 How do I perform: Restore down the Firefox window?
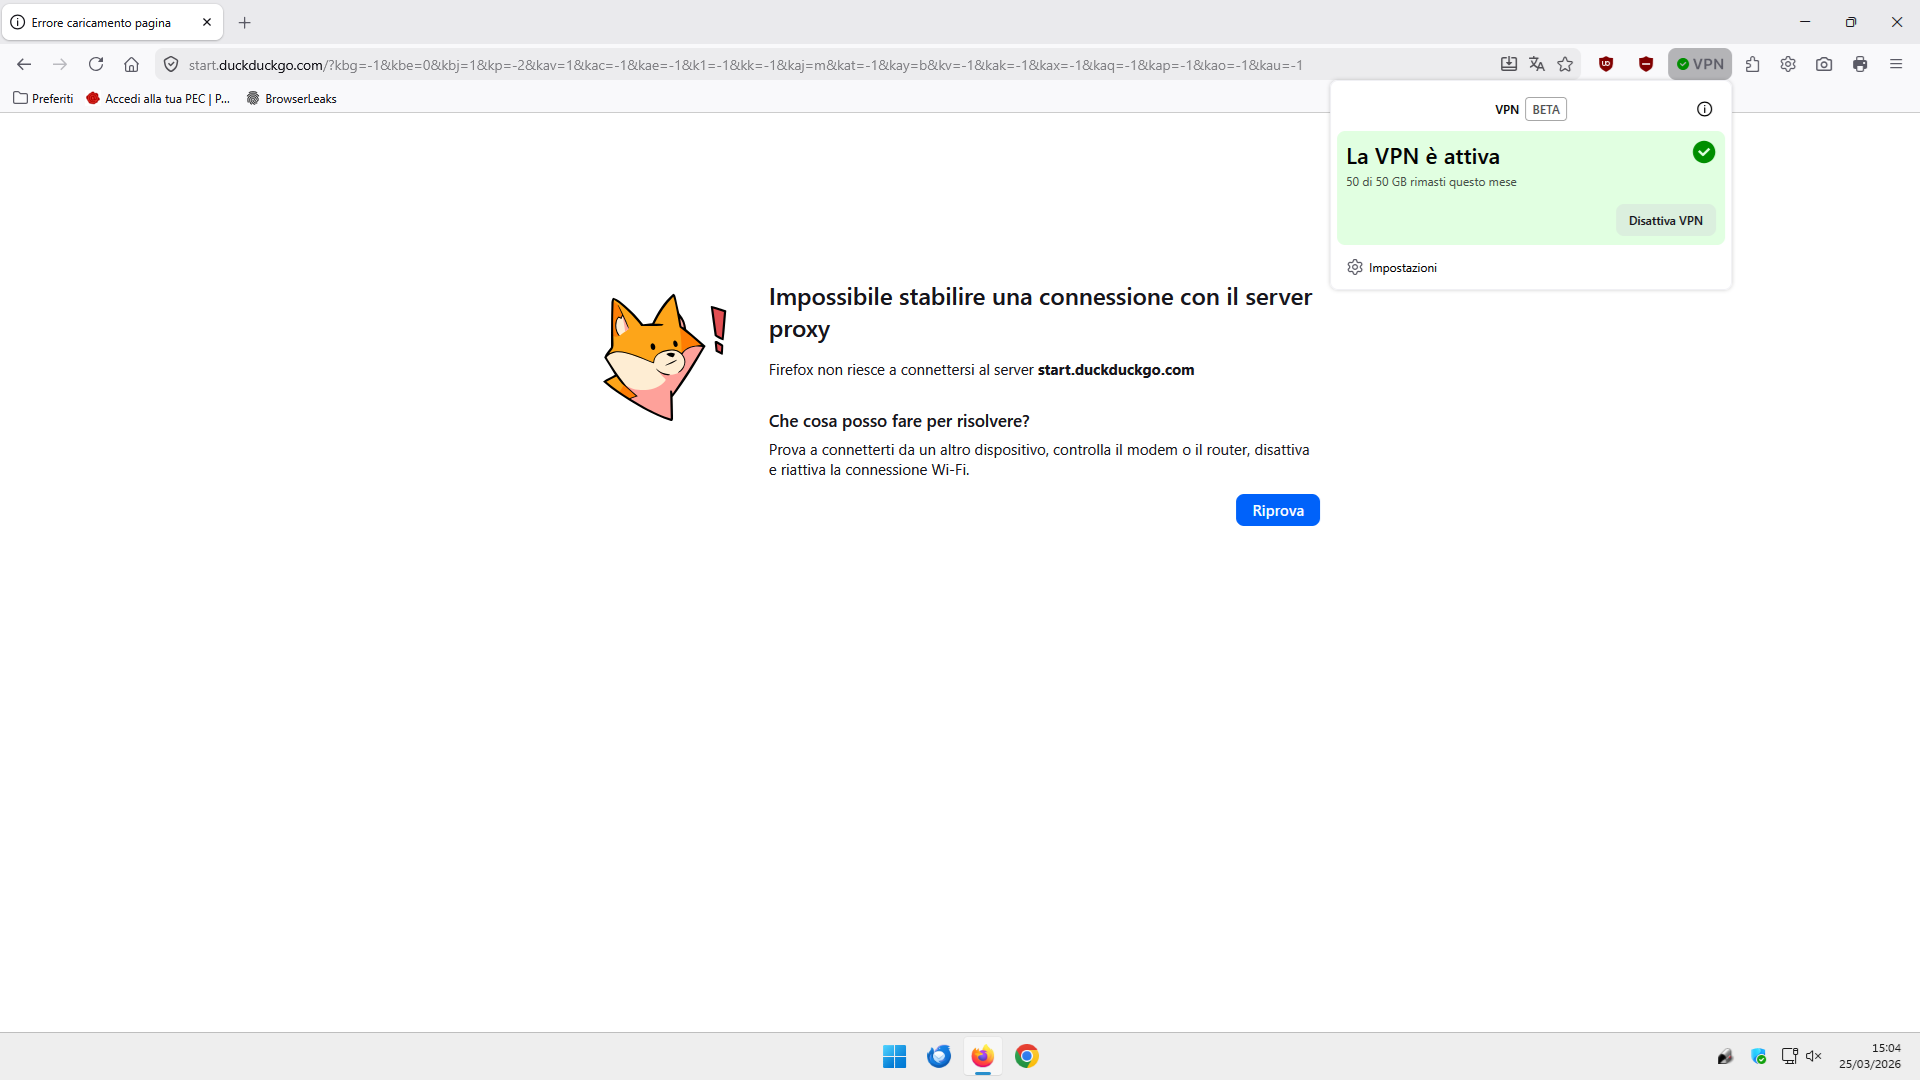pos(1851,22)
